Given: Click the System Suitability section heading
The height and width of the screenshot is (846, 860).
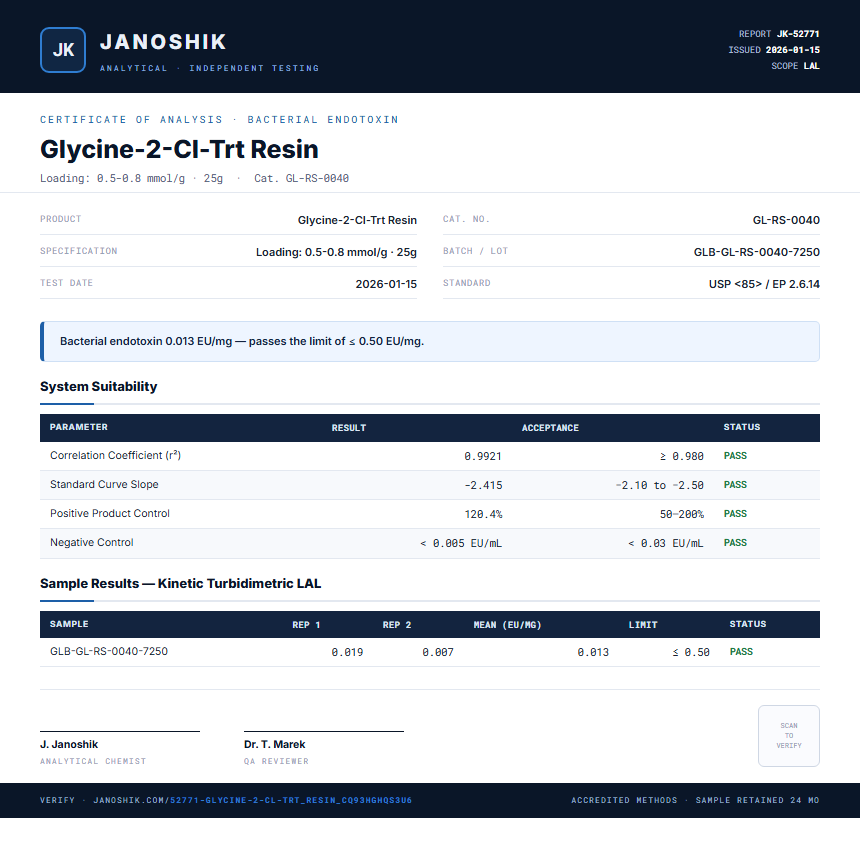Looking at the screenshot, I should (x=99, y=386).
